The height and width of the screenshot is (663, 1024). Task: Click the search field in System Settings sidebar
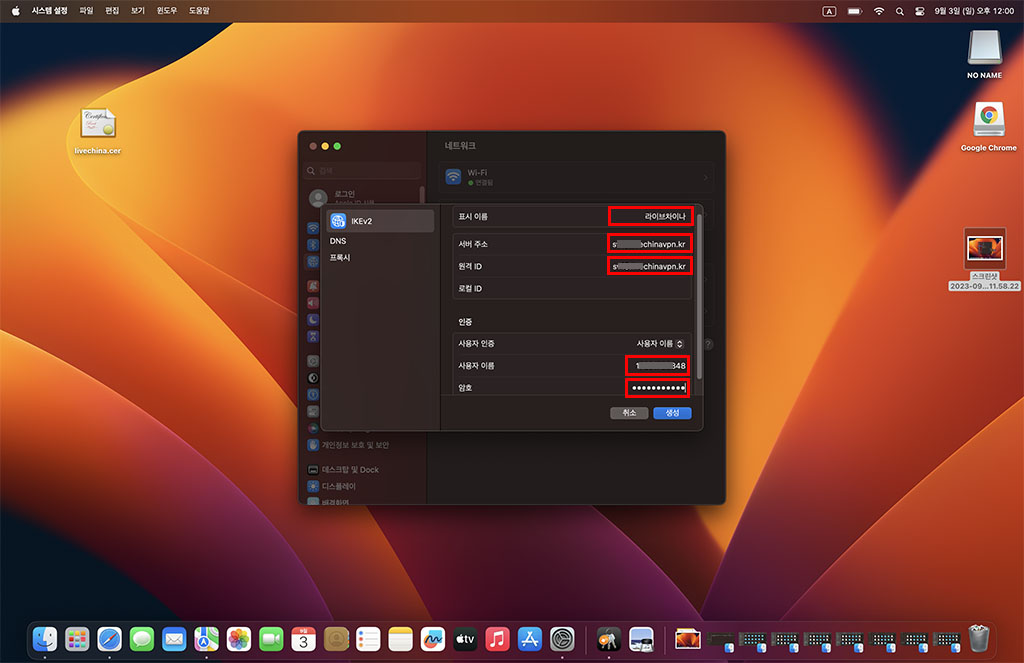tap(364, 170)
